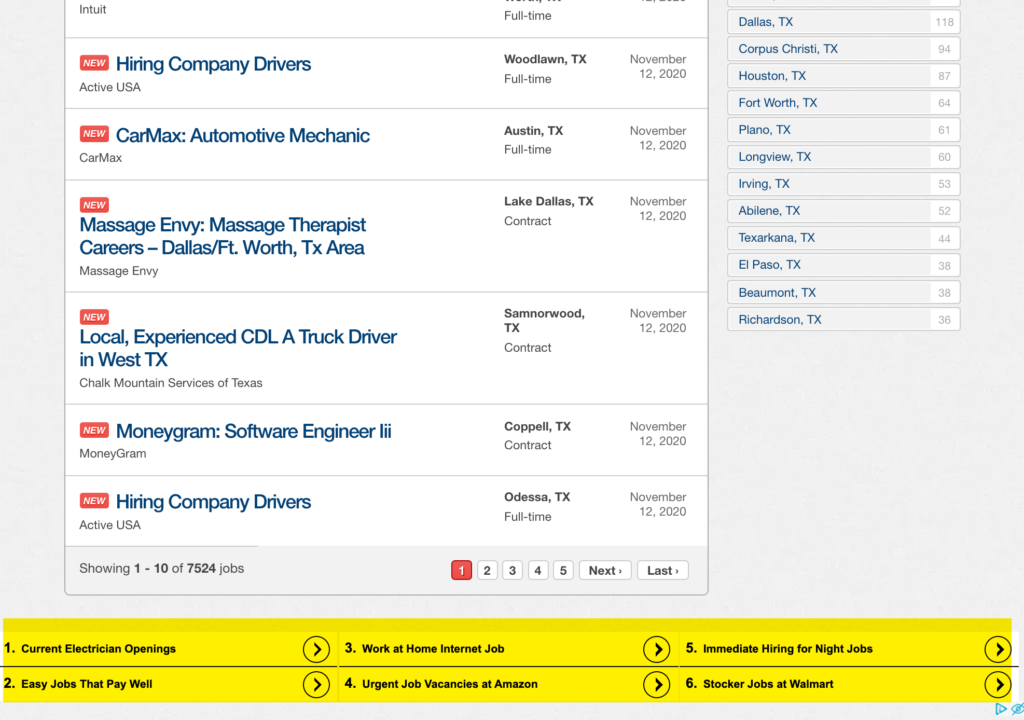The image size is (1024, 720).
Task: Click the Massage Envy company name text
Action: [x=118, y=270]
